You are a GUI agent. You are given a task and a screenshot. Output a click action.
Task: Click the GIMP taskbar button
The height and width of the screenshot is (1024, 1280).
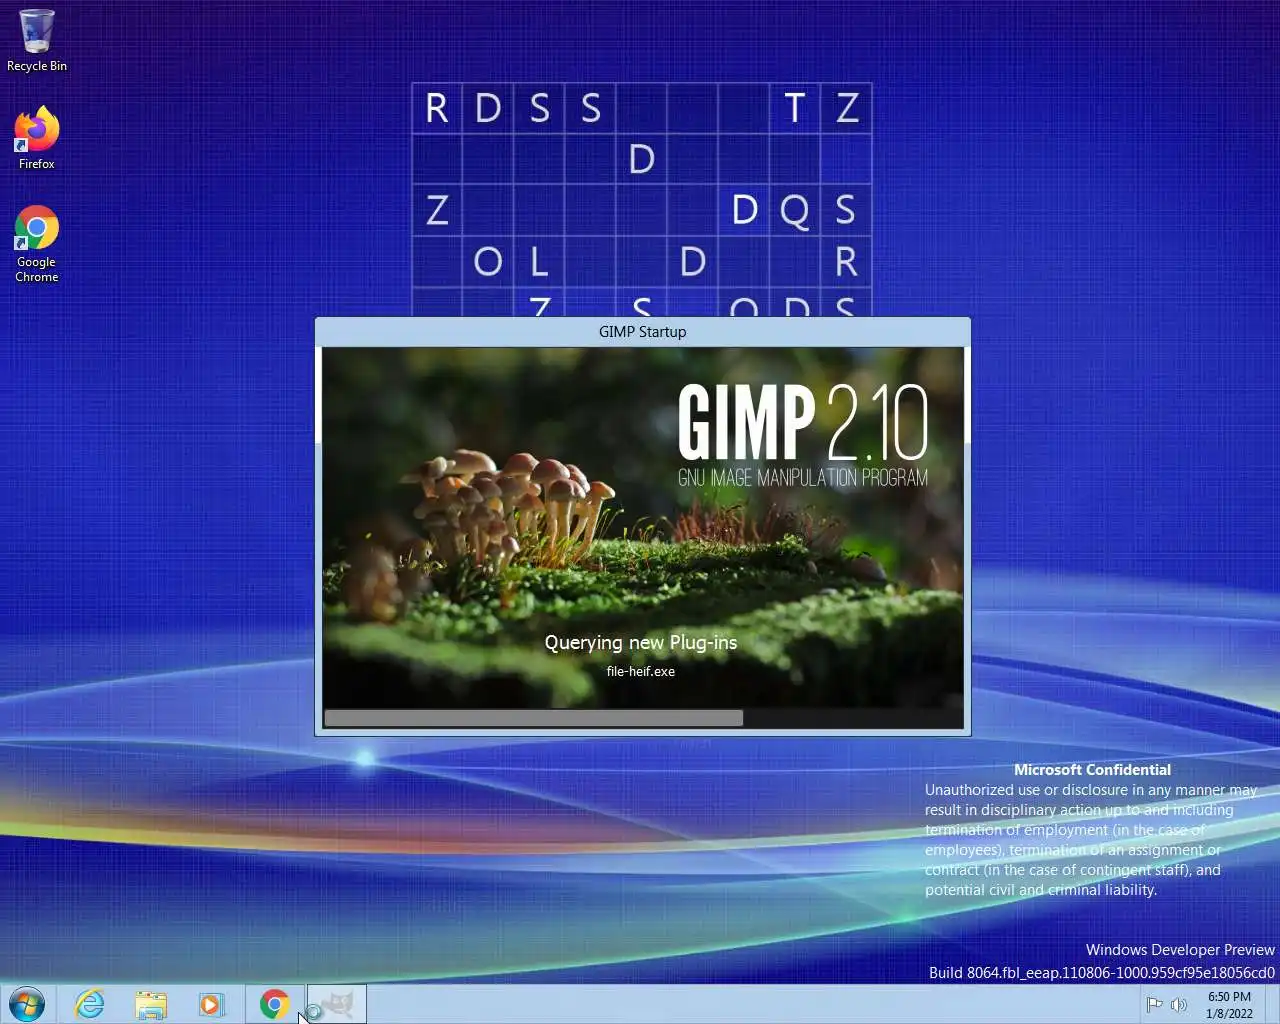337,1004
